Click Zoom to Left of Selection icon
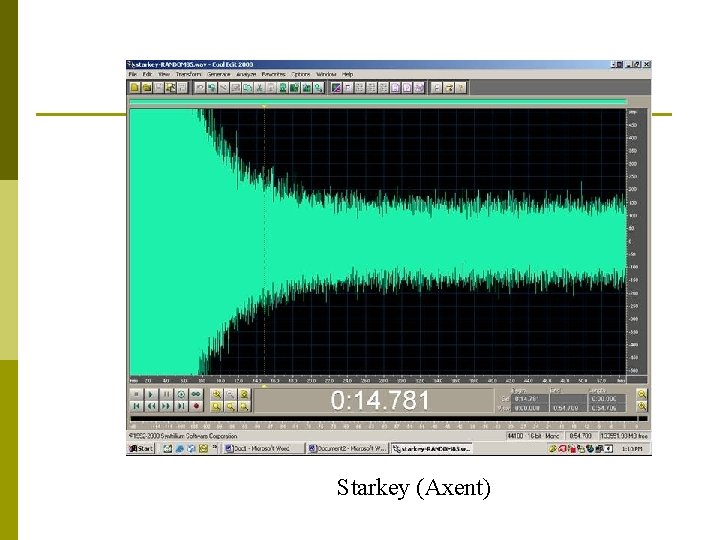Screen dimensions: 720x540 (231, 406)
